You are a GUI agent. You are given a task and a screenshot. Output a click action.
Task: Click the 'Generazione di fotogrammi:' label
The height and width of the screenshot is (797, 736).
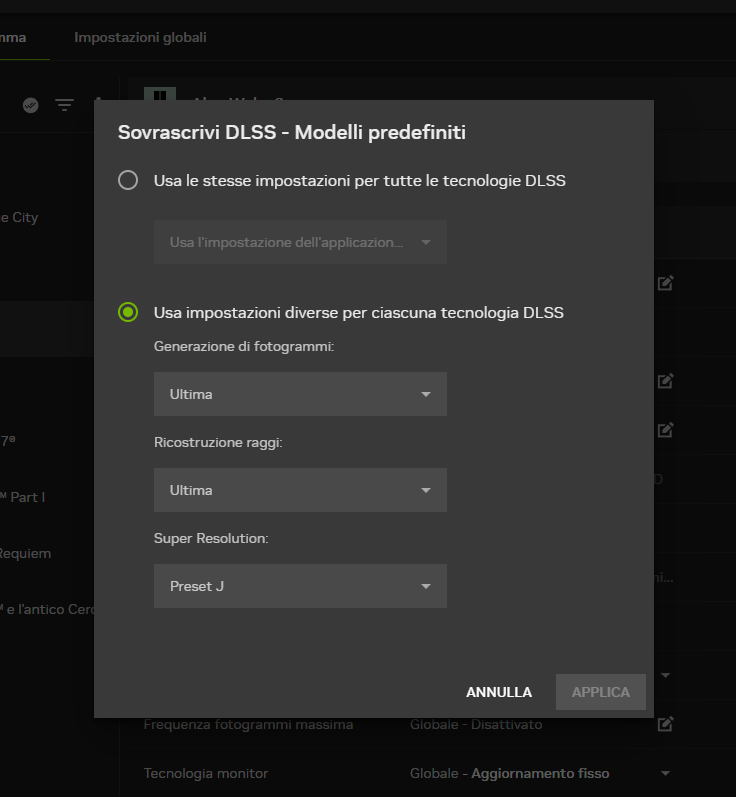click(x=244, y=347)
